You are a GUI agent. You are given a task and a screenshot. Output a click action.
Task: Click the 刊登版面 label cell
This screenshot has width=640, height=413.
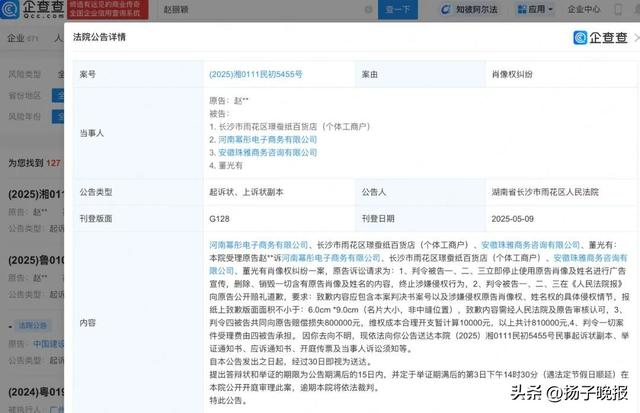(x=138, y=219)
